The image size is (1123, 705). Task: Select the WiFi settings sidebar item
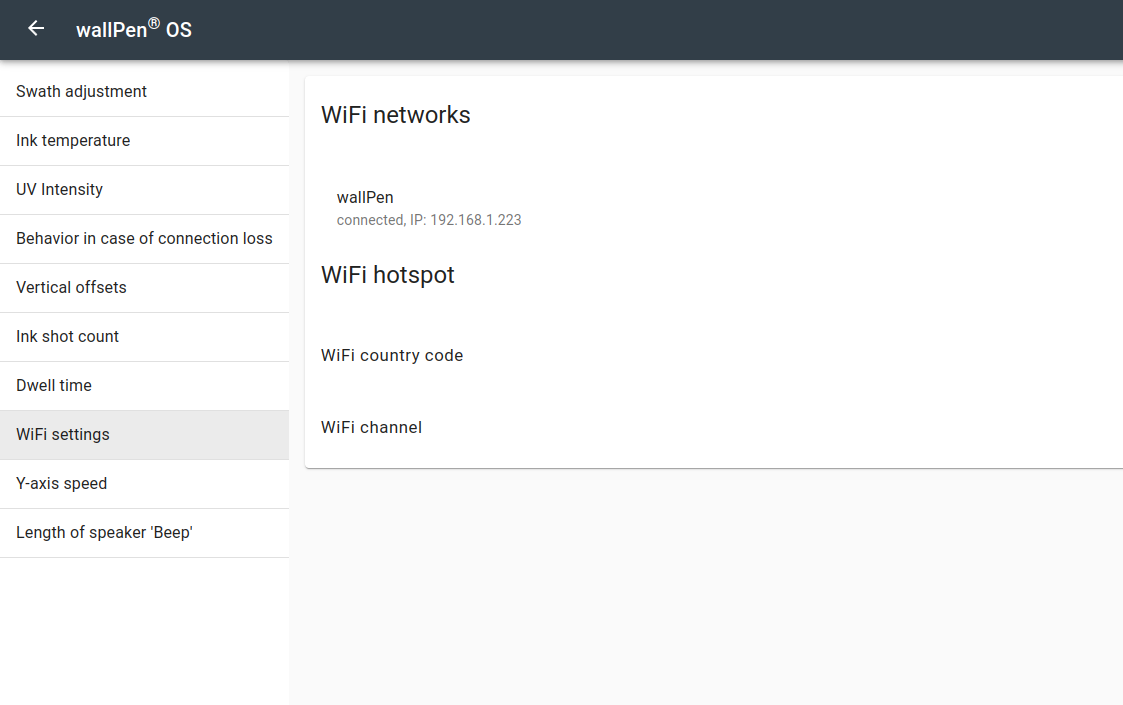[x=145, y=435]
